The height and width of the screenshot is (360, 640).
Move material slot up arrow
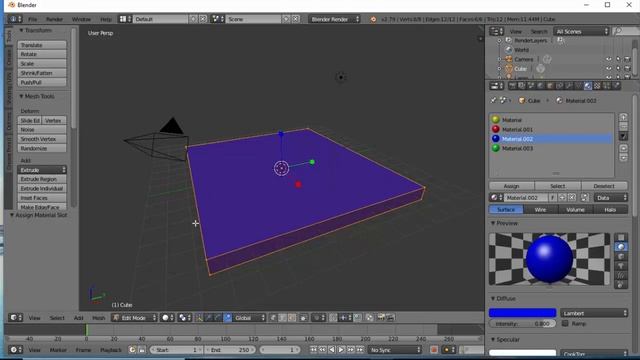[623, 149]
